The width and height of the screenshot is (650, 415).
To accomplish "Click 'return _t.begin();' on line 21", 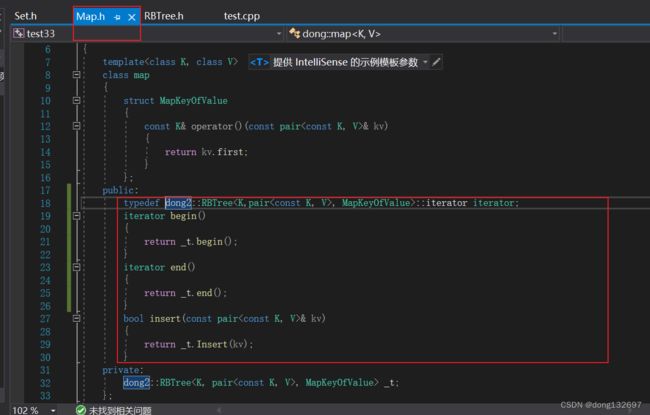I will click(191, 242).
